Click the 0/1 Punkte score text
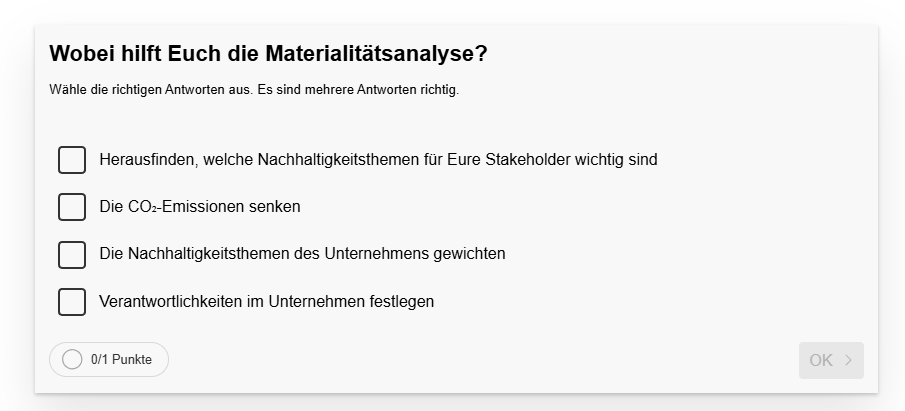Image resolution: width=905 pixels, height=411 pixels. [121, 359]
